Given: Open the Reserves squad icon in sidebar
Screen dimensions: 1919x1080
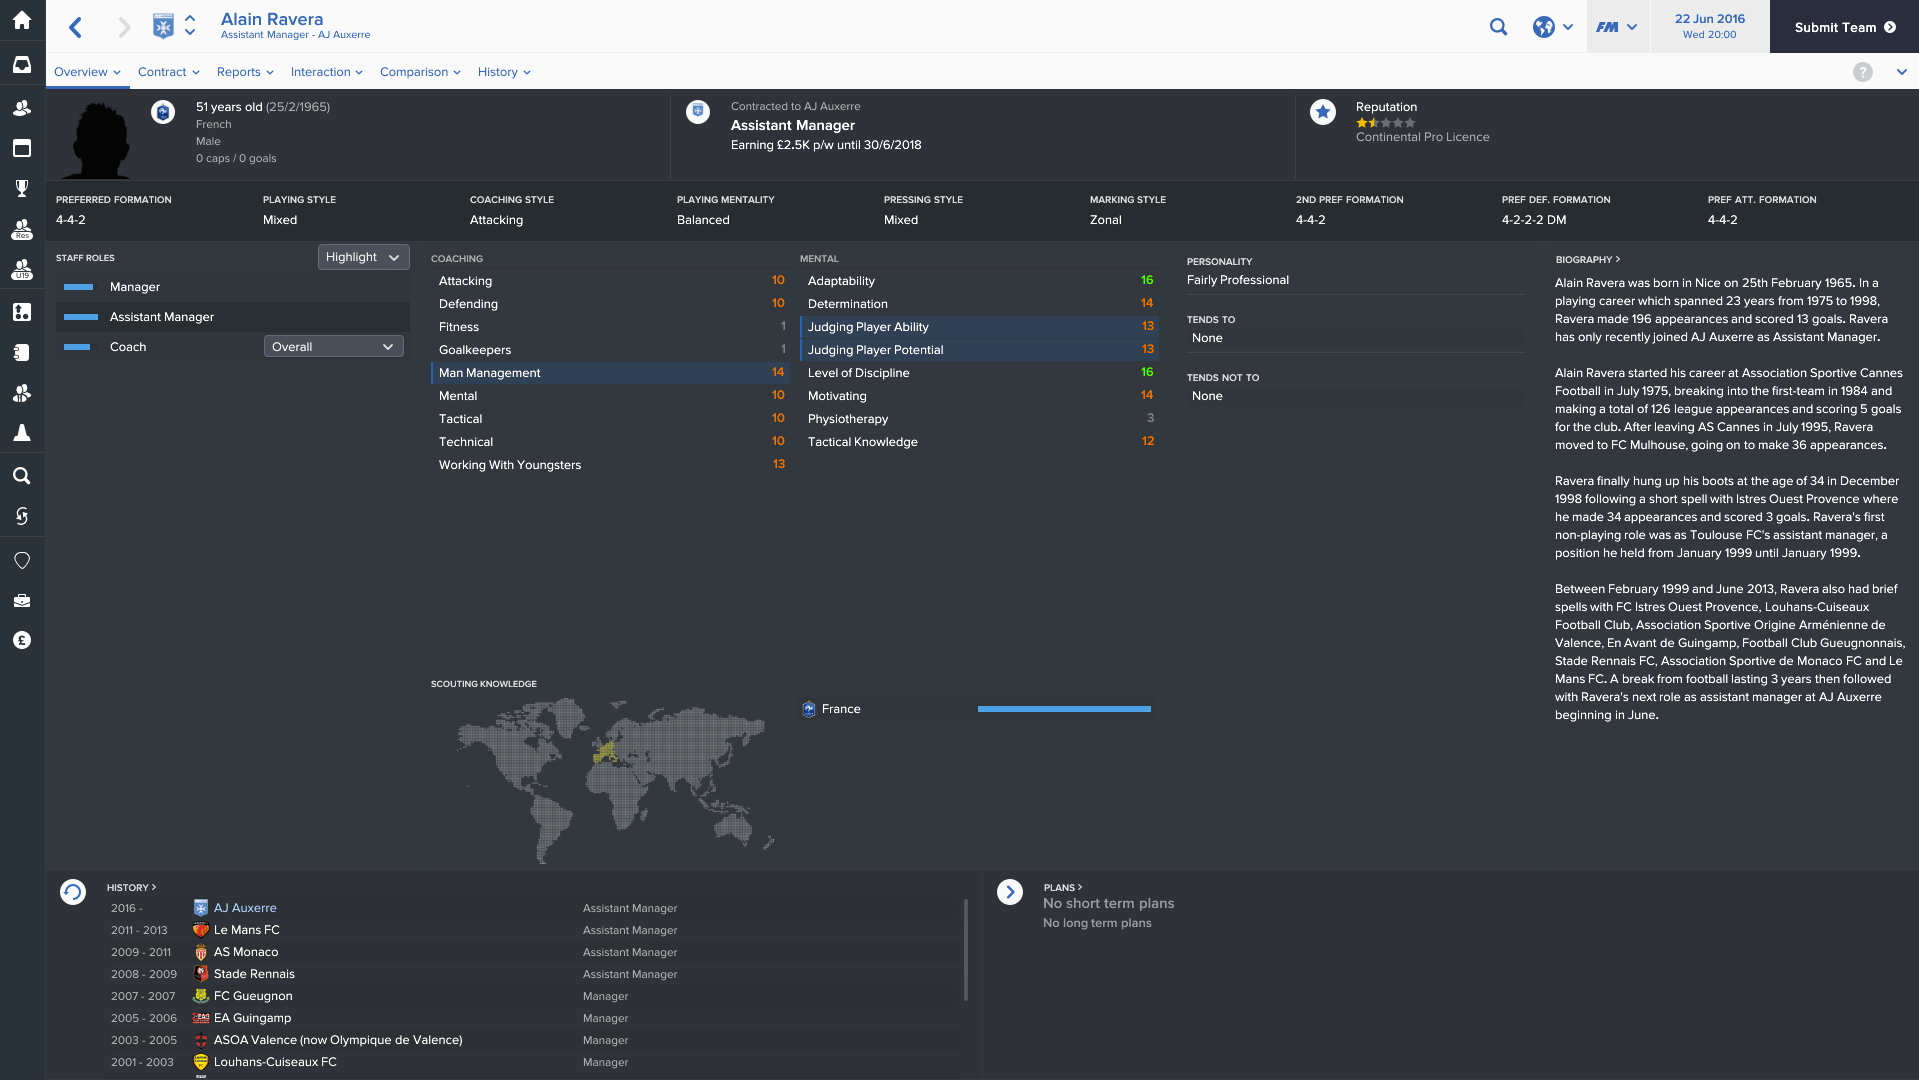Looking at the screenshot, I should (x=22, y=230).
